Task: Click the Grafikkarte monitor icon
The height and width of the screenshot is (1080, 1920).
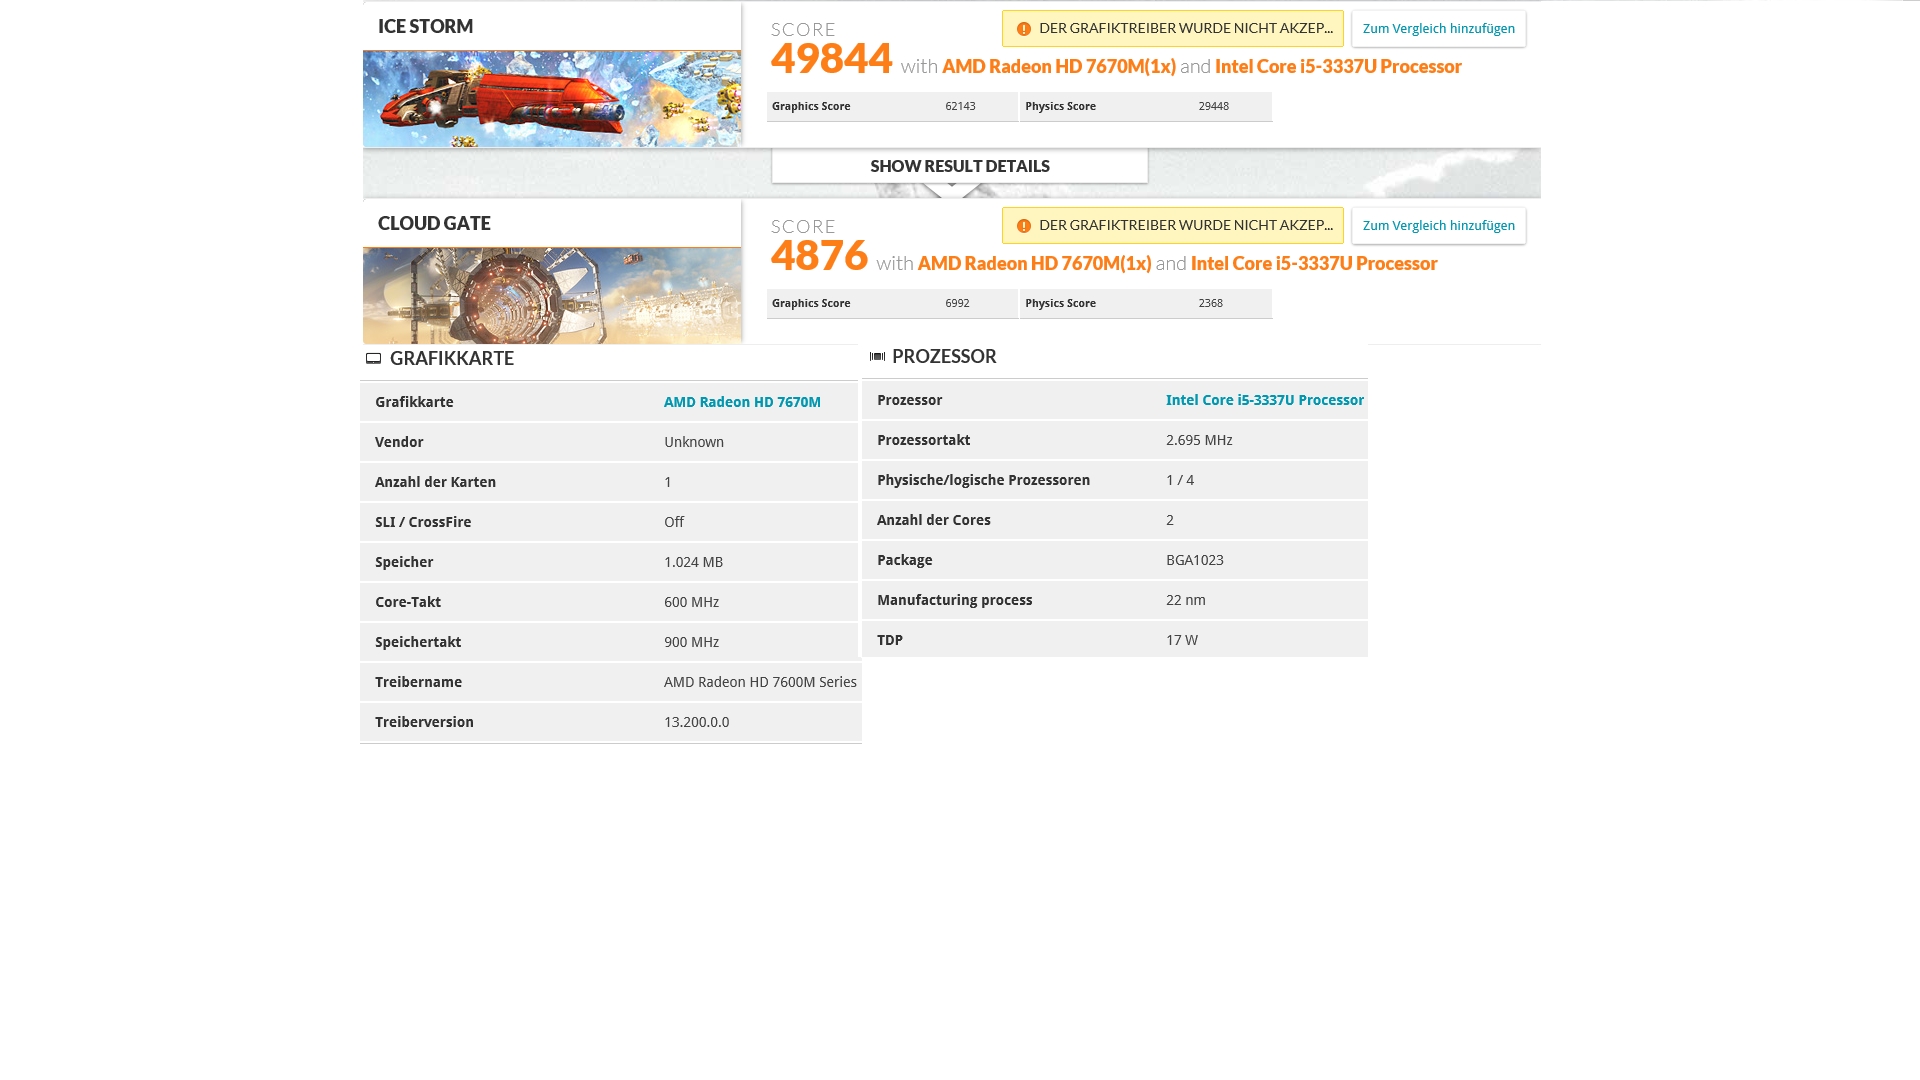Action: click(x=373, y=359)
